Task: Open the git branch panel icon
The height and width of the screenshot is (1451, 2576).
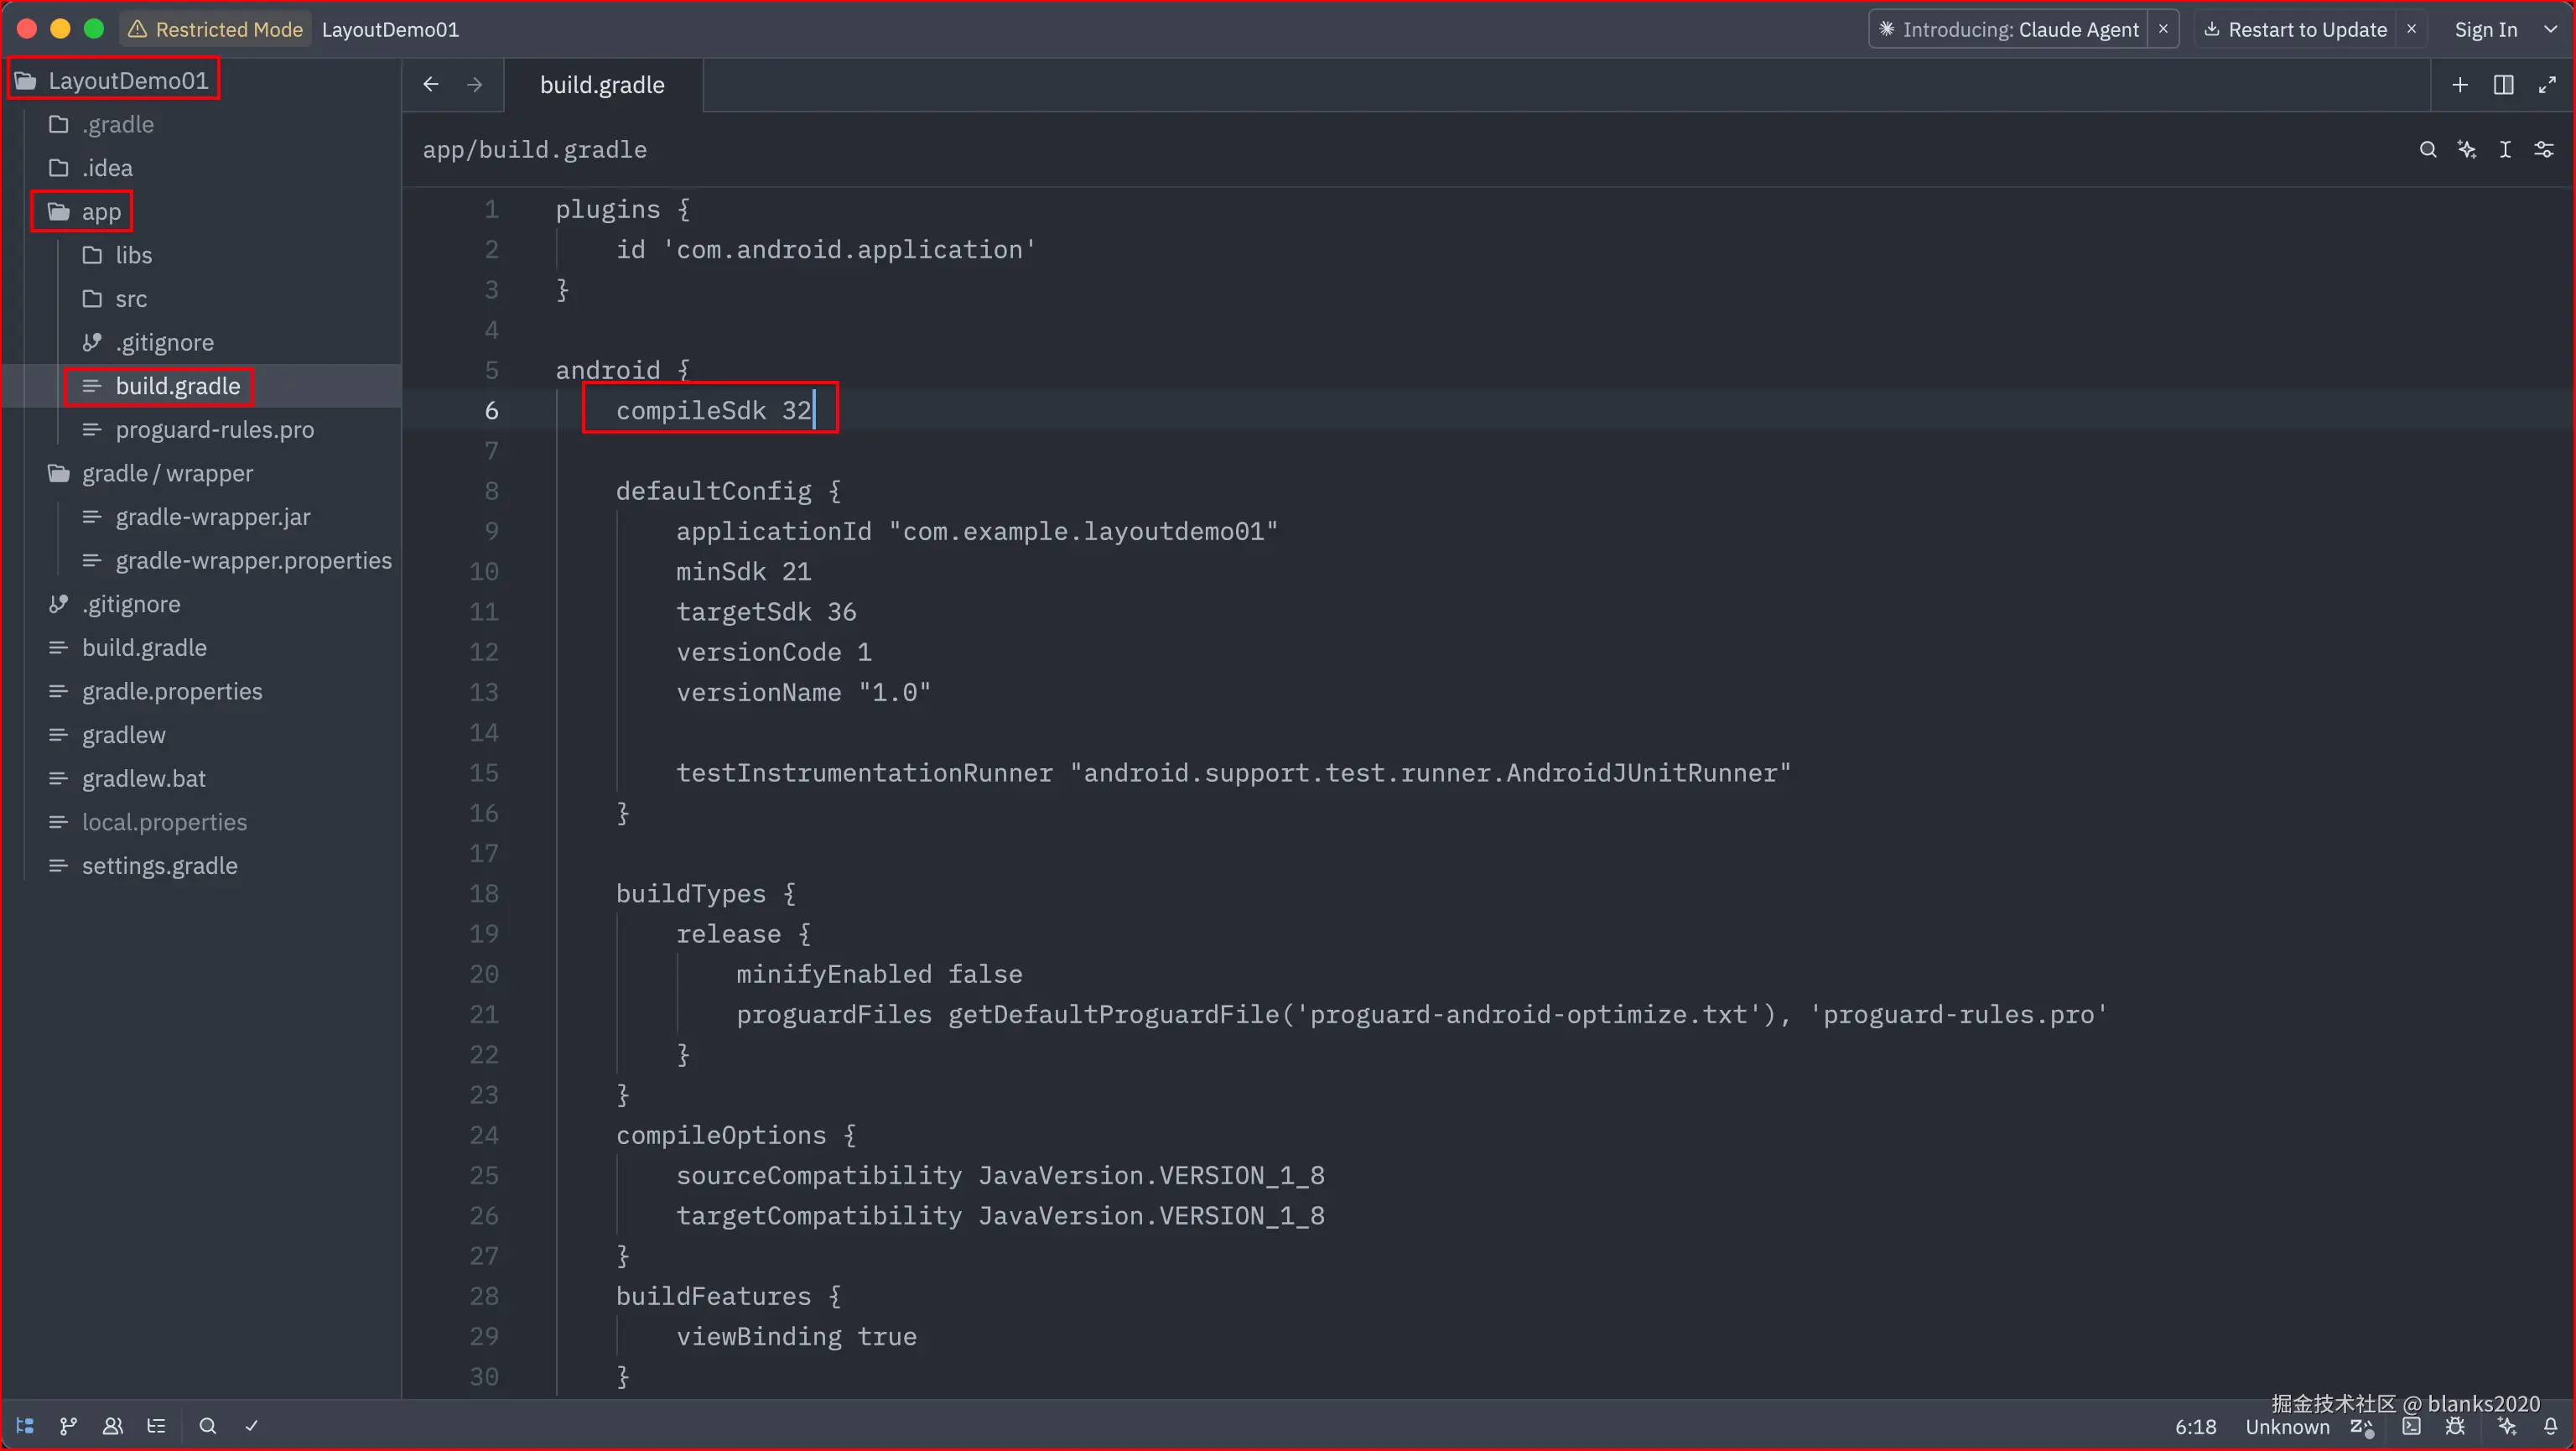Action: click(68, 1426)
